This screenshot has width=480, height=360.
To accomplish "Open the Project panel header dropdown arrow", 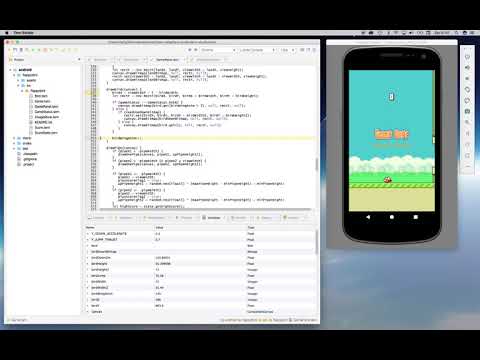I will click(79, 60).
